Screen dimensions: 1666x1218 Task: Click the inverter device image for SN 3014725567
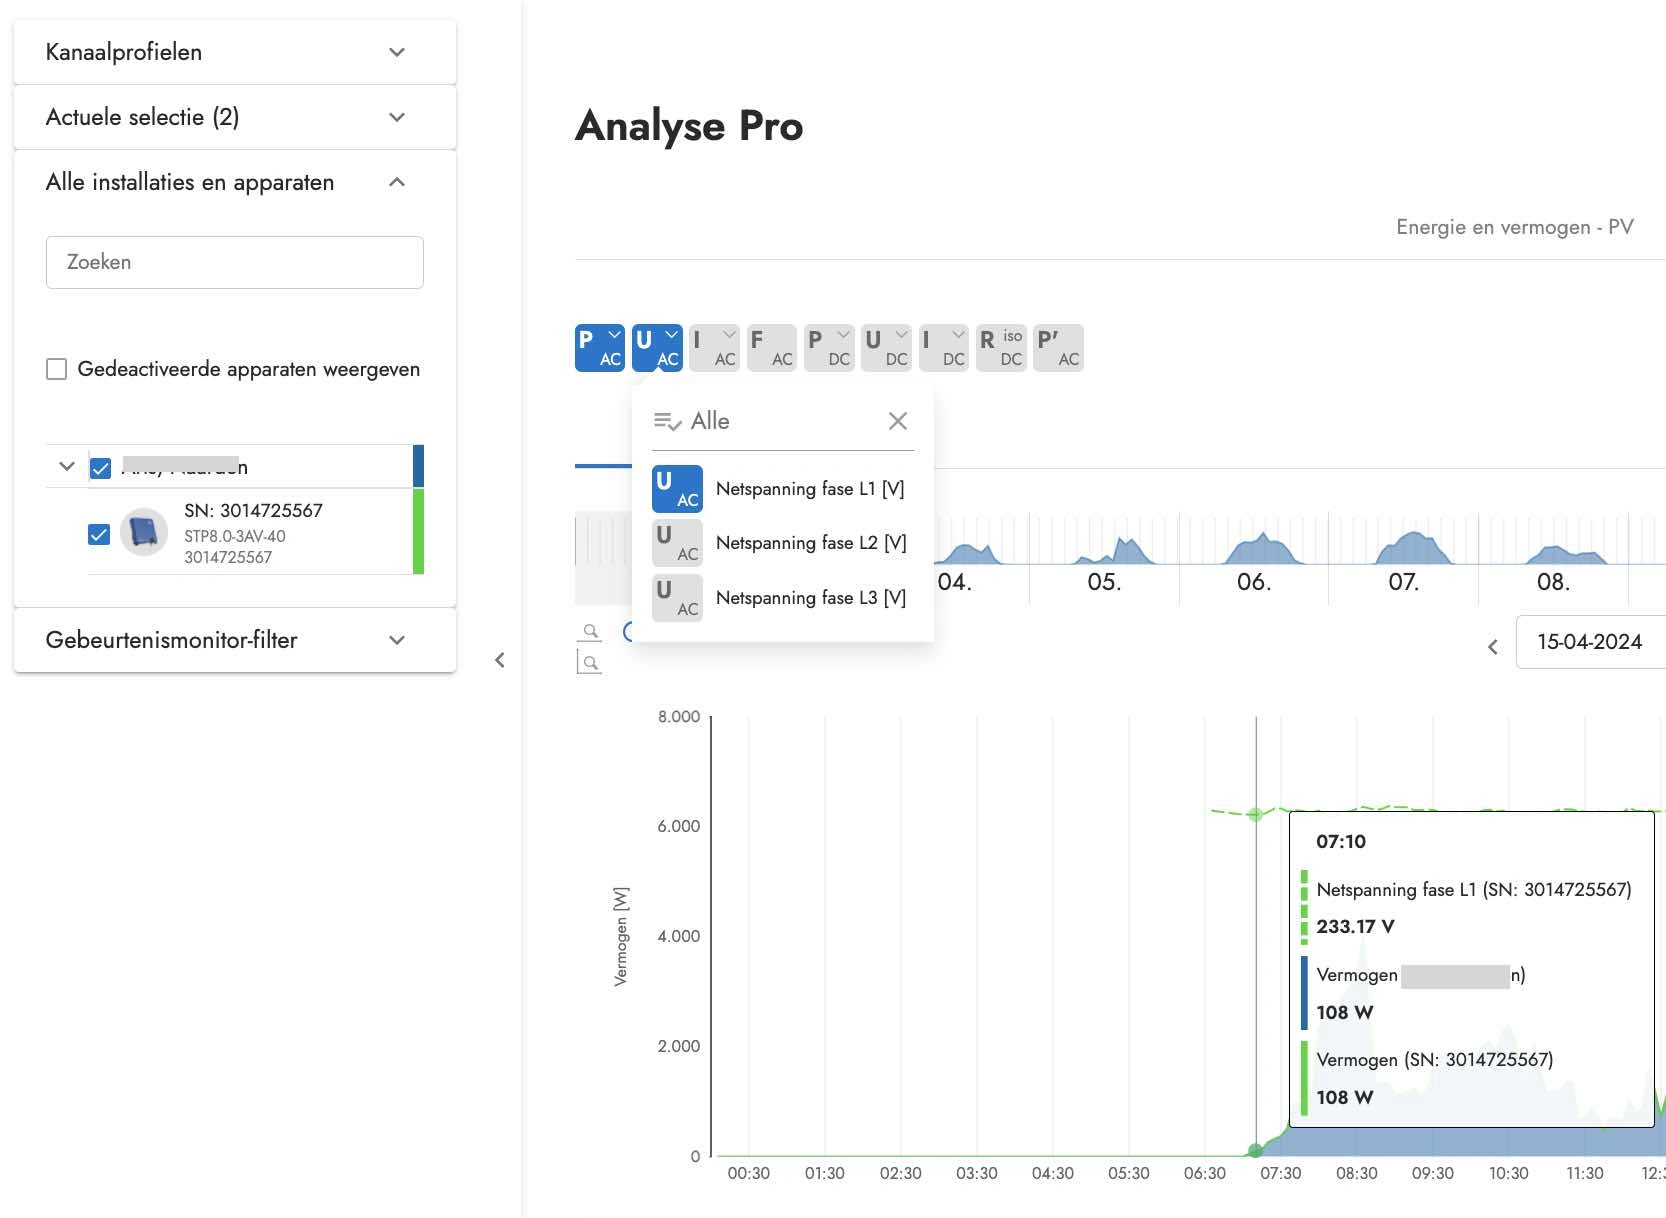pyautogui.click(x=144, y=532)
